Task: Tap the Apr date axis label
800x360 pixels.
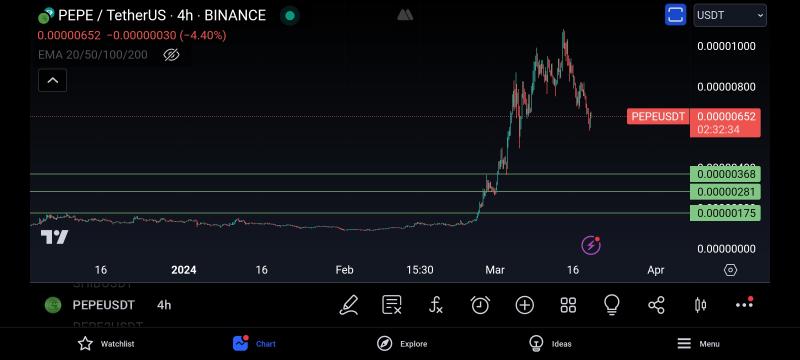Action: [x=656, y=270]
